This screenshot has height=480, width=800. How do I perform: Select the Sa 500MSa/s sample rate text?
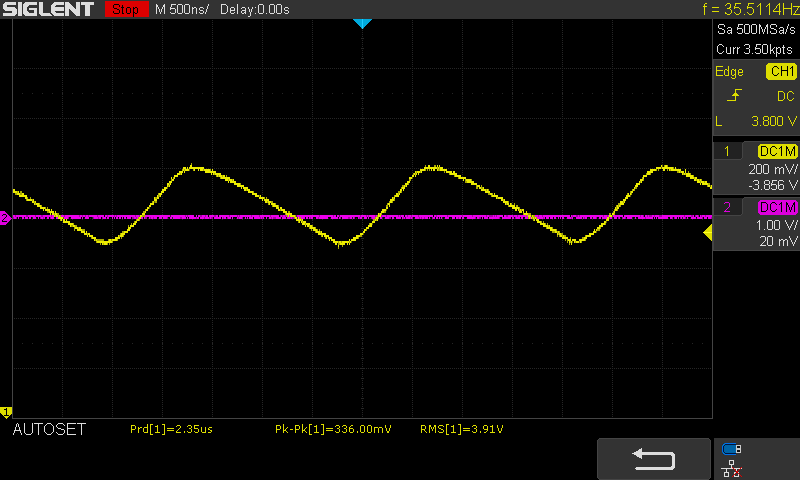point(756,29)
